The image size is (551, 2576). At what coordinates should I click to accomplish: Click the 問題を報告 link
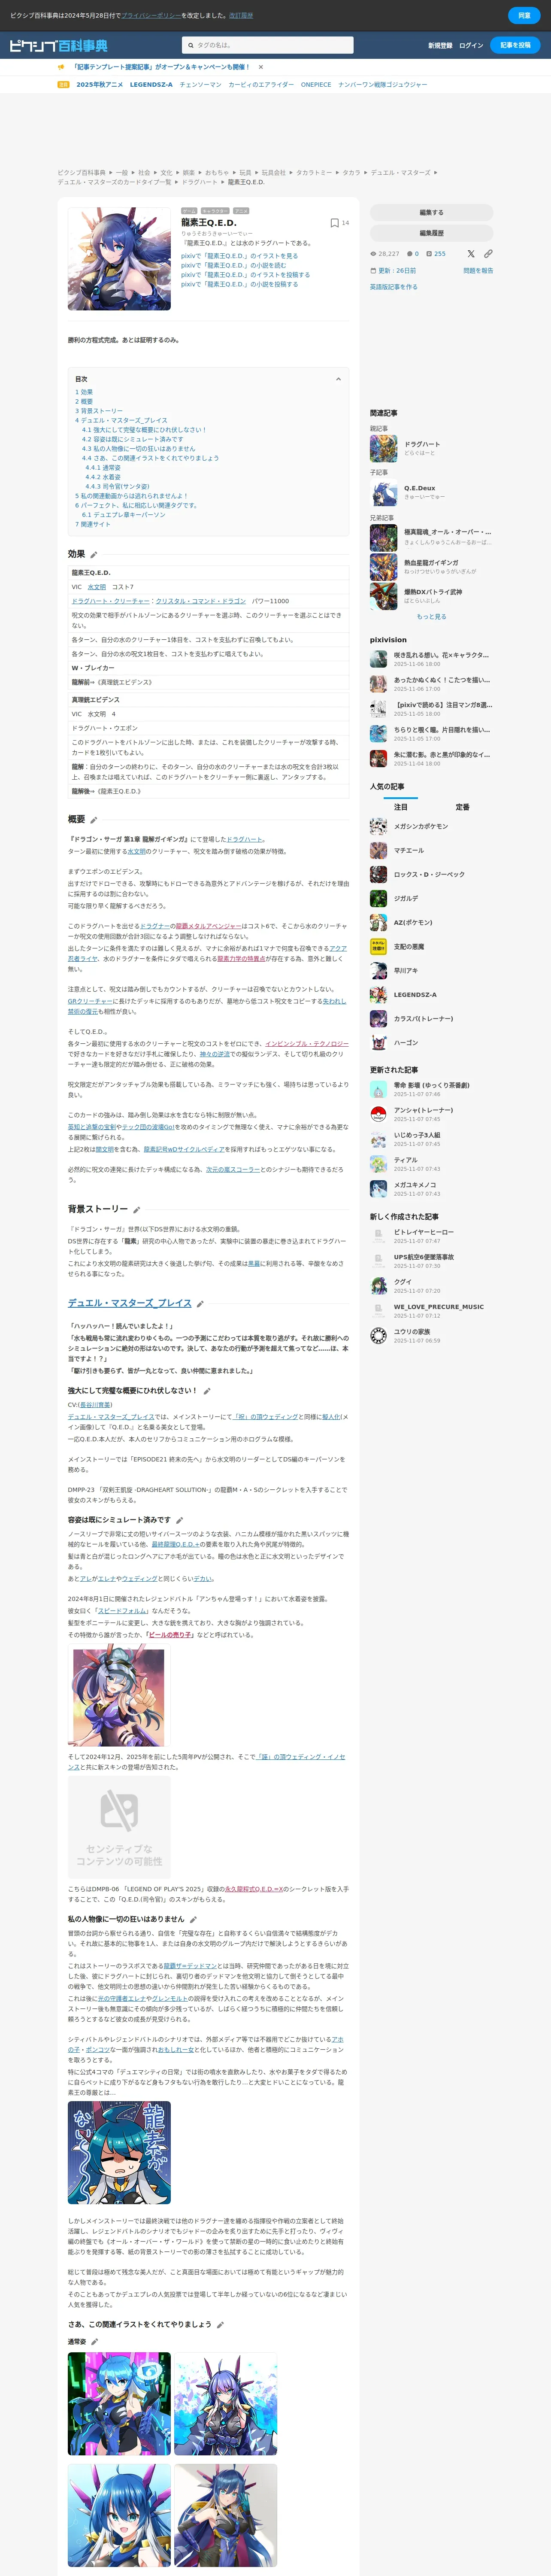pyautogui.click(x=478, y=271)
